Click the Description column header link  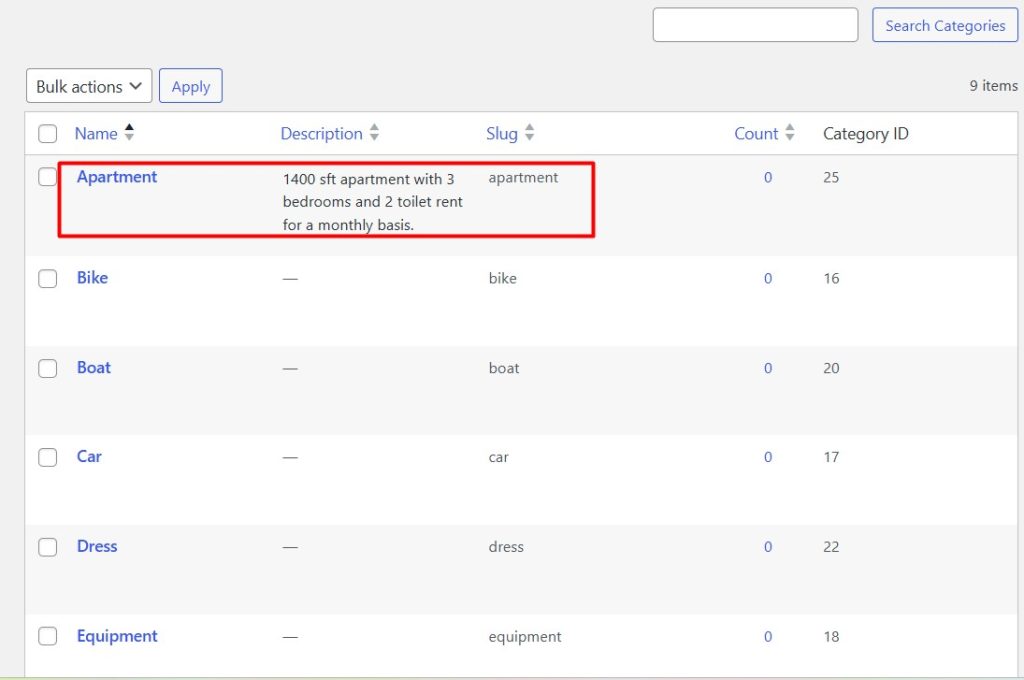click(321, 133)
